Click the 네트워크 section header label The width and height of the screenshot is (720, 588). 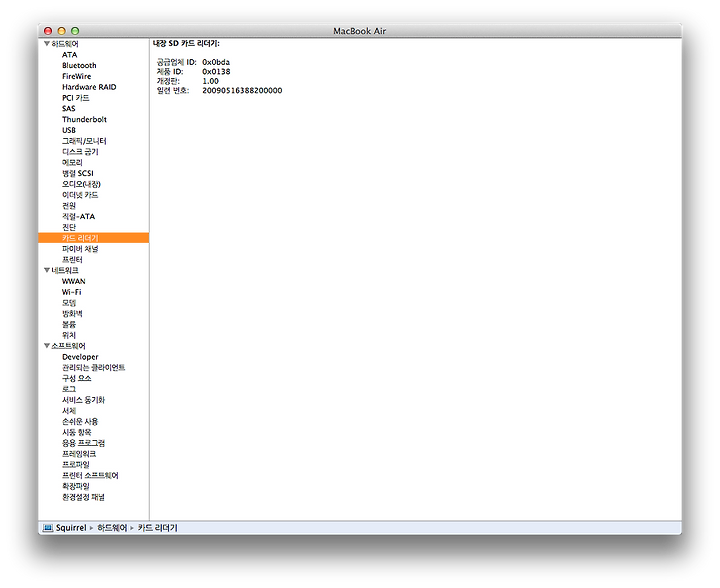coord(65,270)
